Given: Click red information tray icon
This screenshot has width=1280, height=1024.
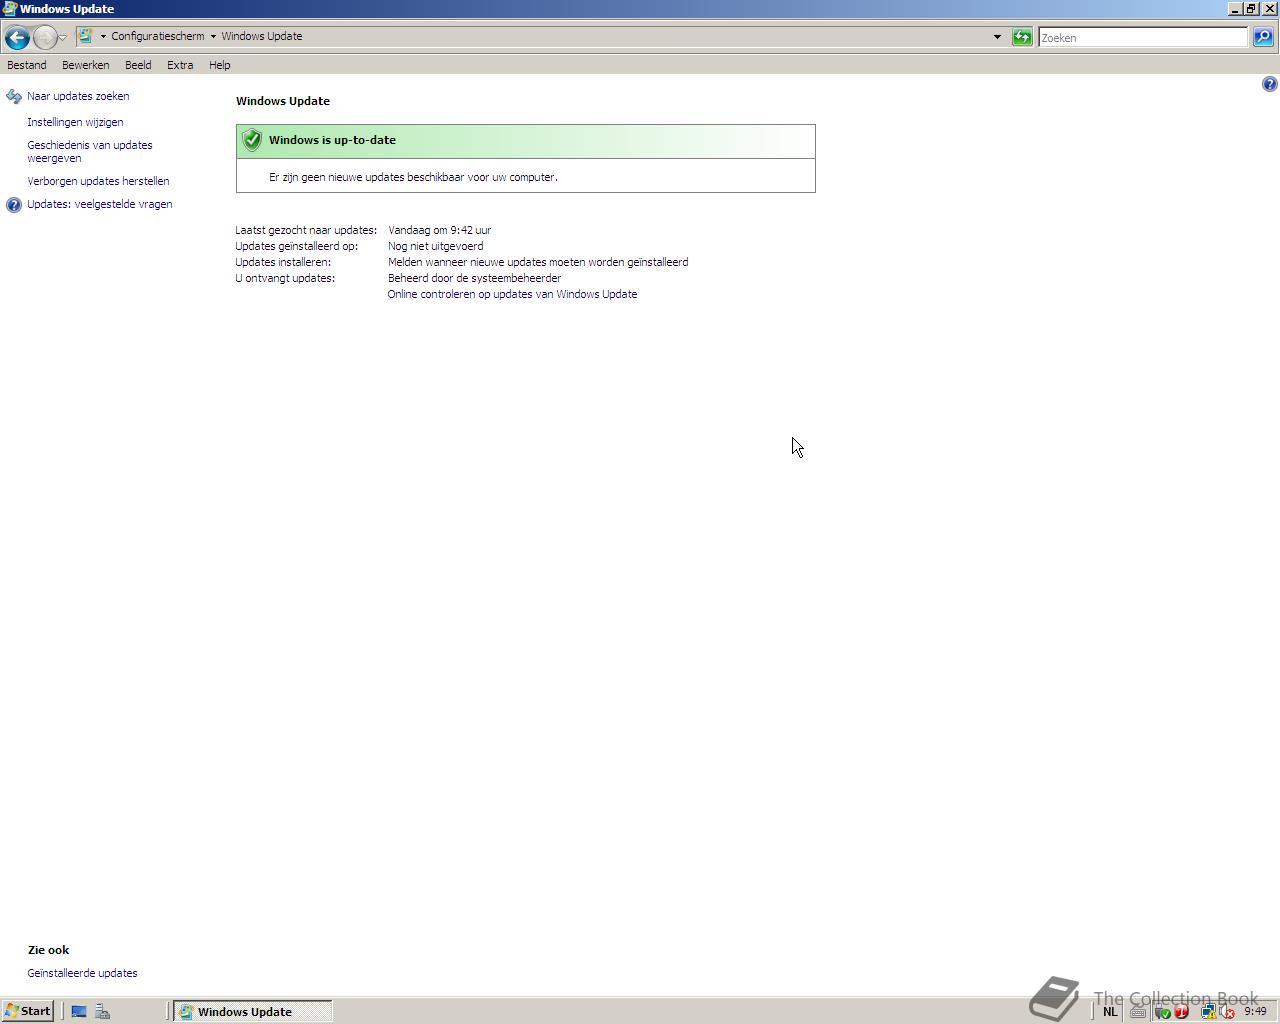Looking at the screenshot, I should coord(1181,1012).
